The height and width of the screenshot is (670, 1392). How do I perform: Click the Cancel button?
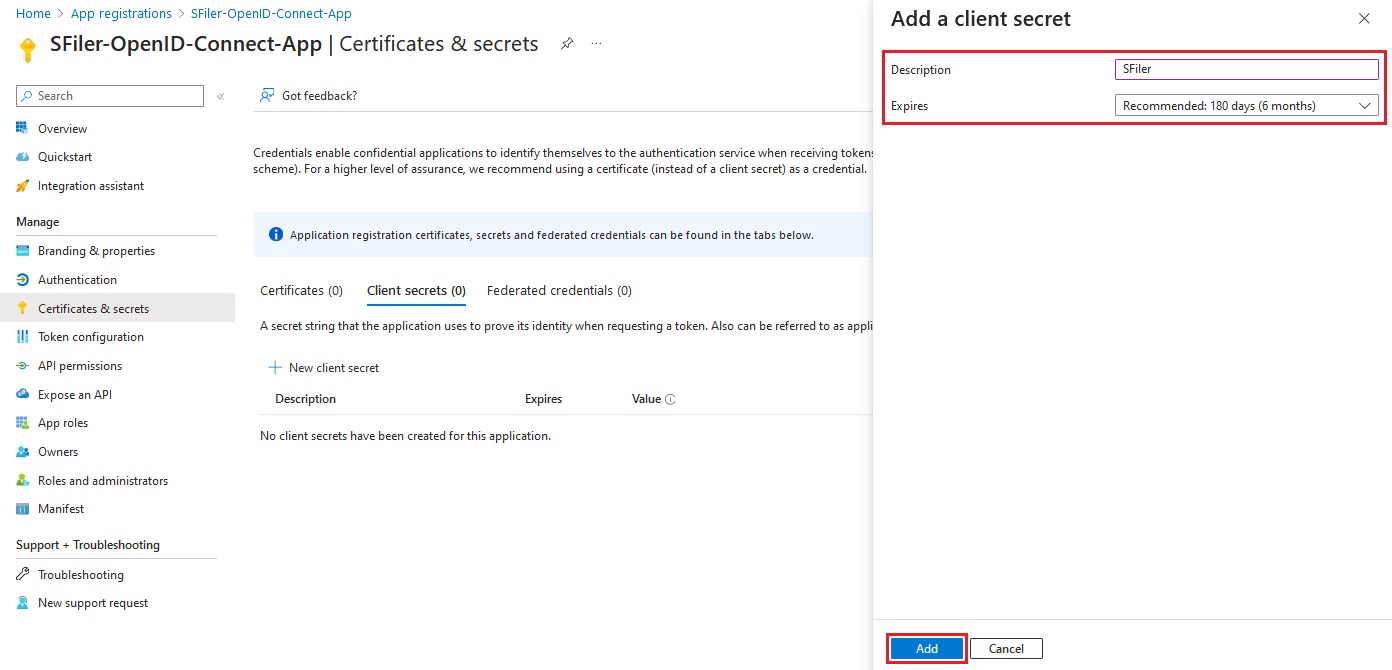coord(1006,649)
